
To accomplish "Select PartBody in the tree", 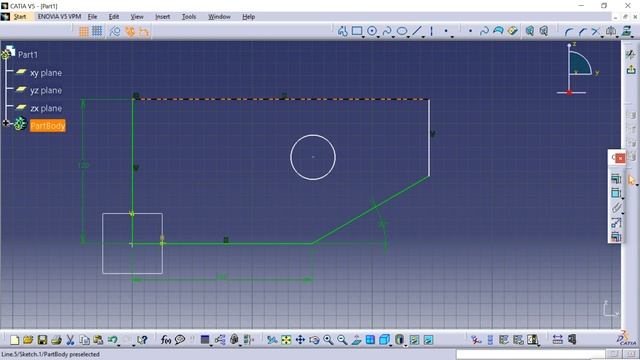I will point(48,126).
